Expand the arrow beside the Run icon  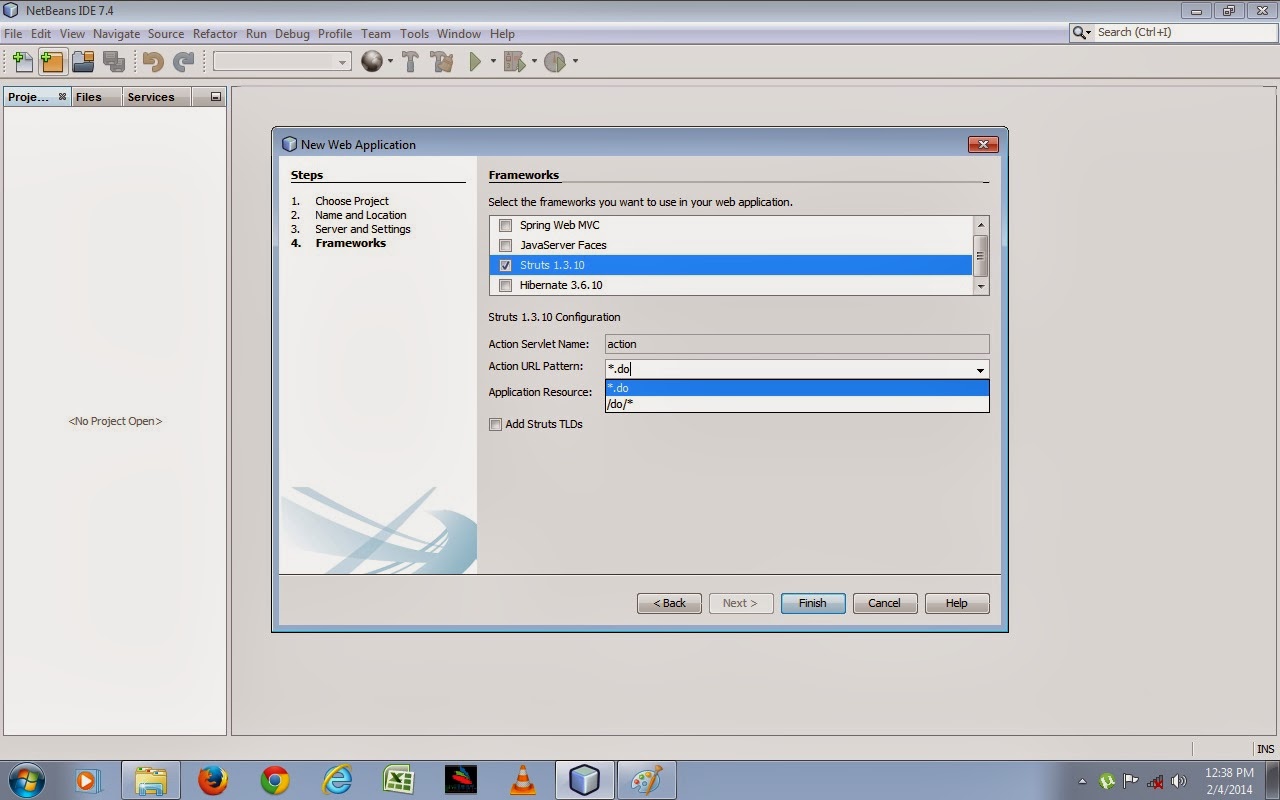[x=493, y=62]
